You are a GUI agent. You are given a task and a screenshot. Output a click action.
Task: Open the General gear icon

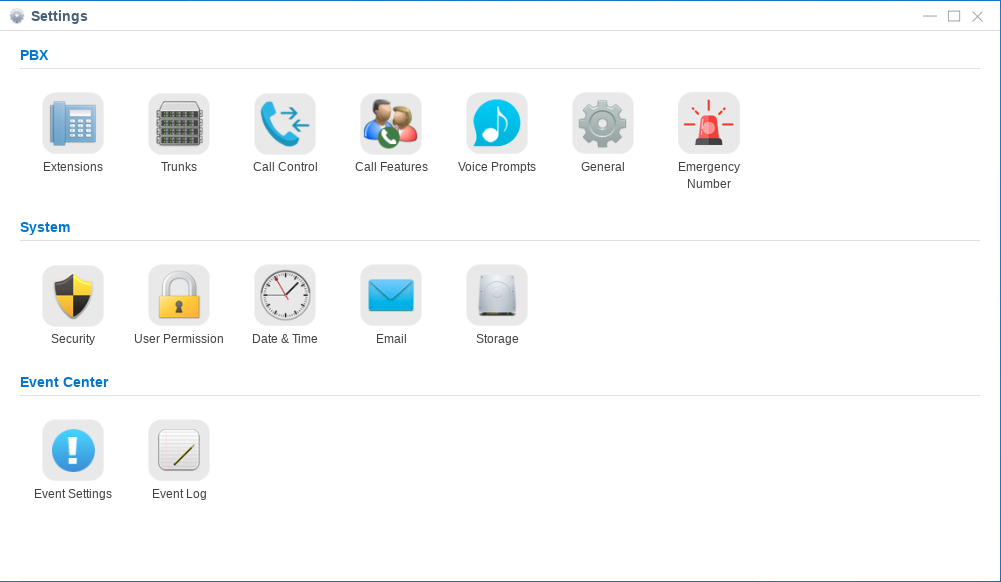[603, 123]
